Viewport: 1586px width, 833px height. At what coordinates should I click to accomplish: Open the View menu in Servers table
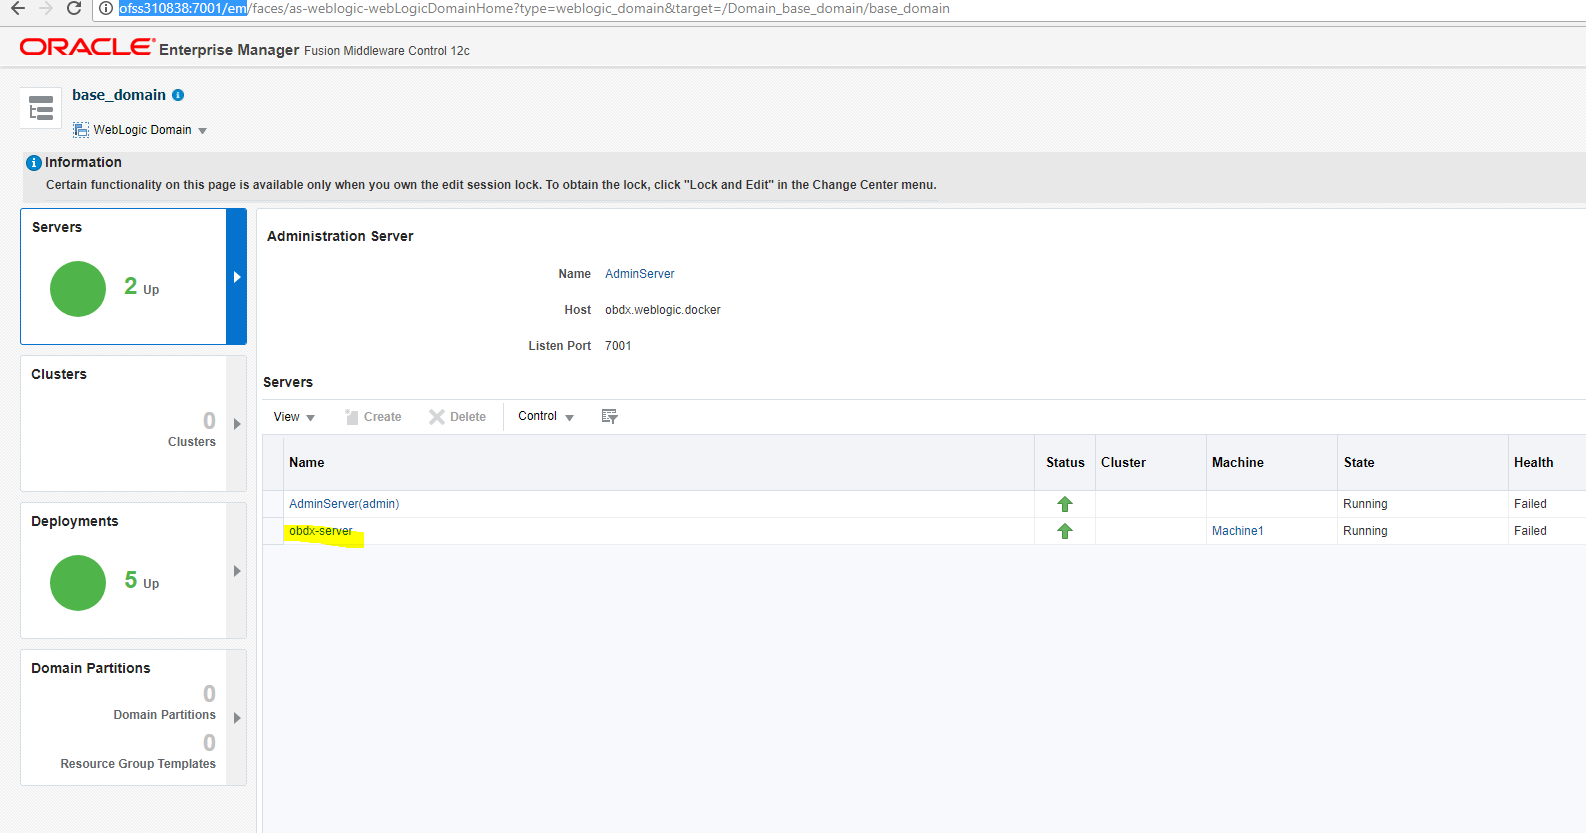coord(294,417)
